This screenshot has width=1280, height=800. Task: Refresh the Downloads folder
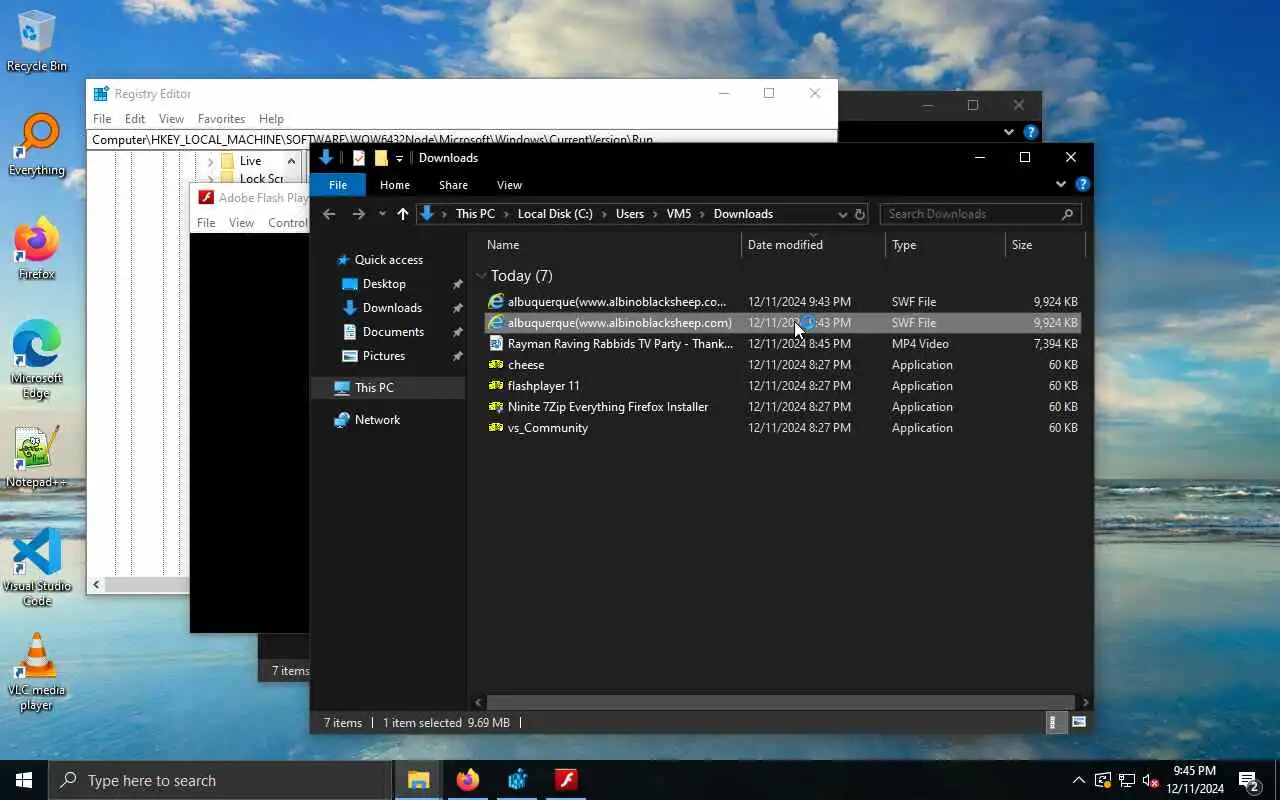859,214
